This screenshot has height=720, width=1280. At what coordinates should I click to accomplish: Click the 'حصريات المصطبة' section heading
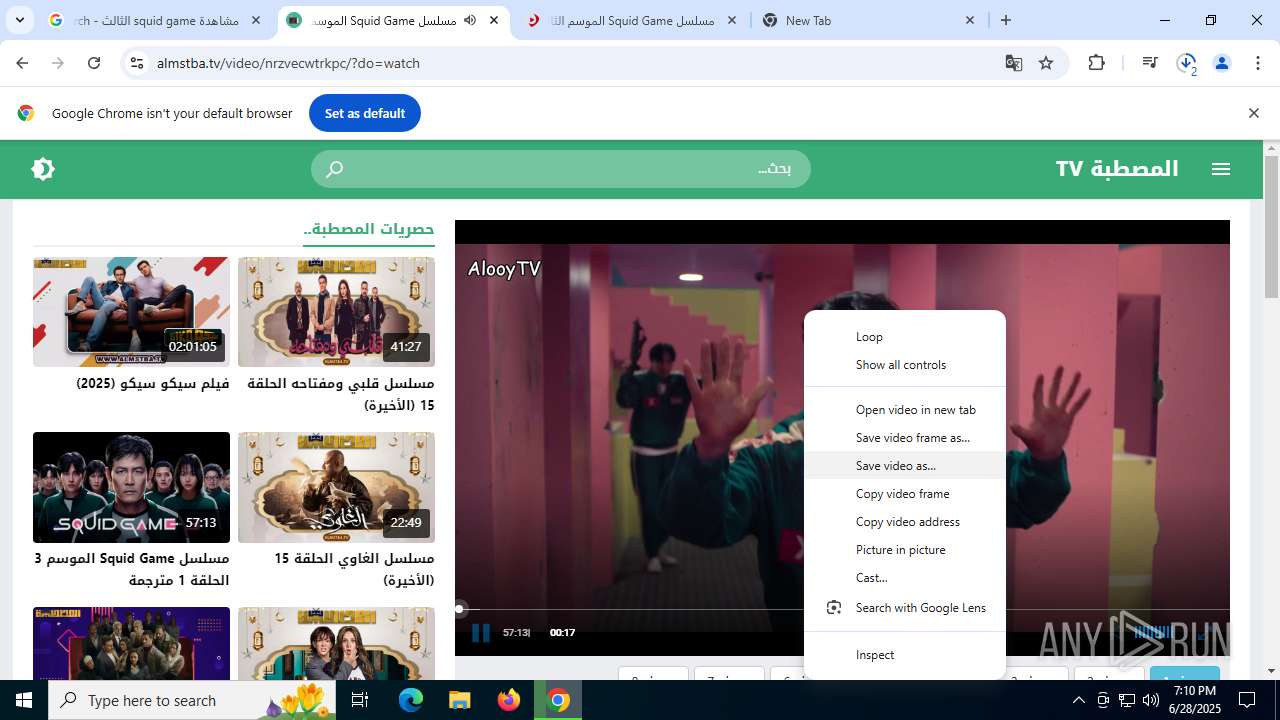point(369,230)
